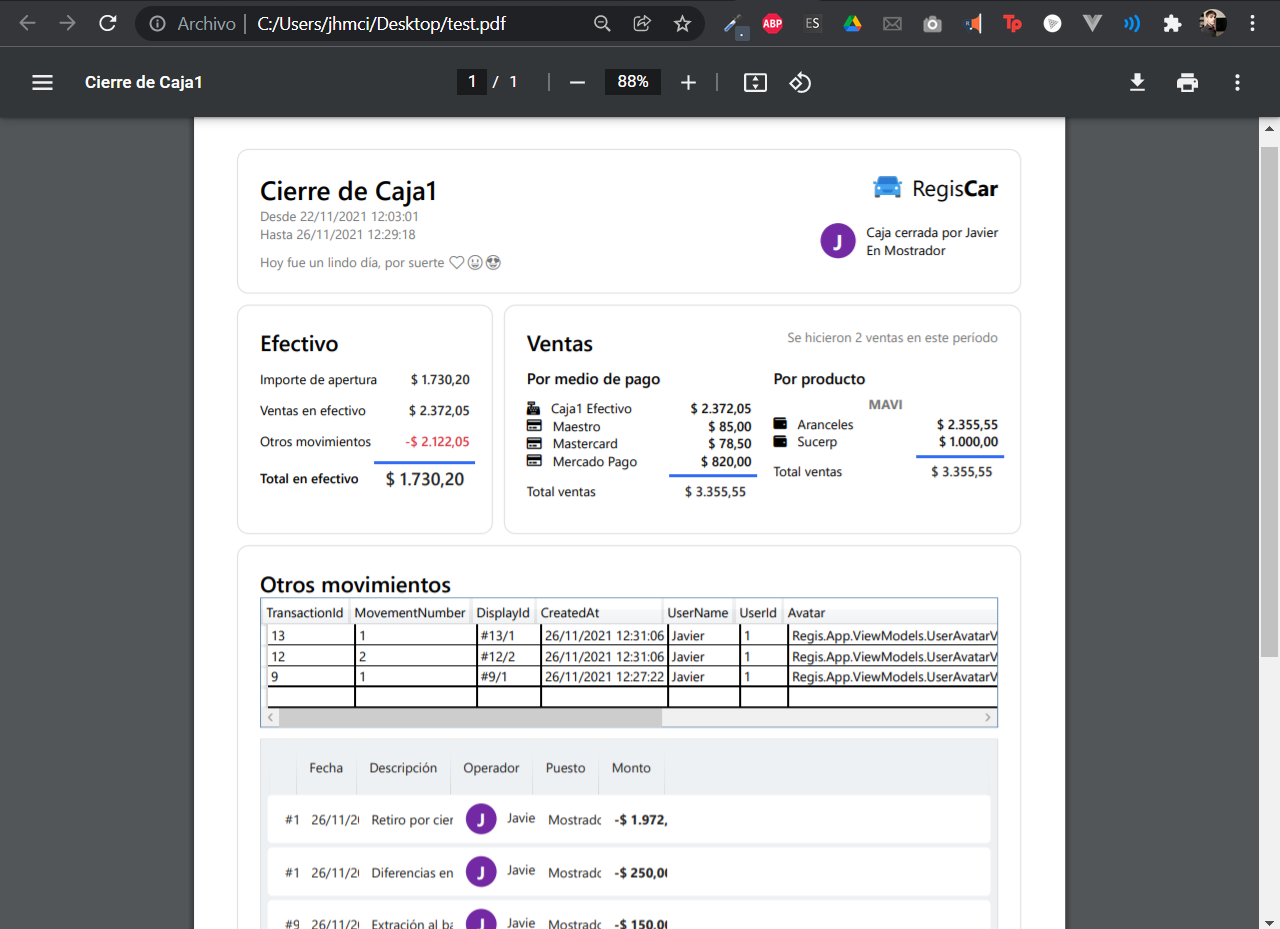Viewport: 1280px width, 929px height.
Task: Click the CreatedAt column header
Action: coord(599,612)
